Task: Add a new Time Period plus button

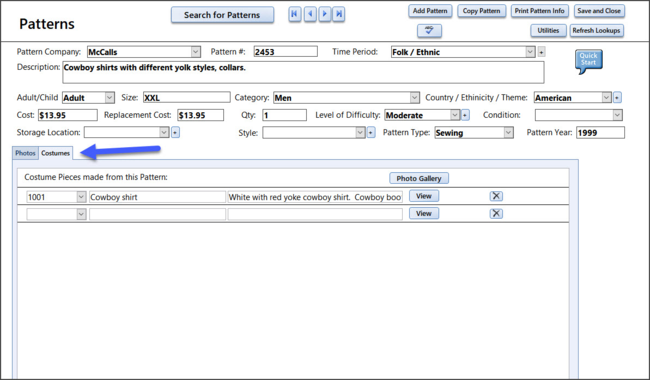Action: 541,52
